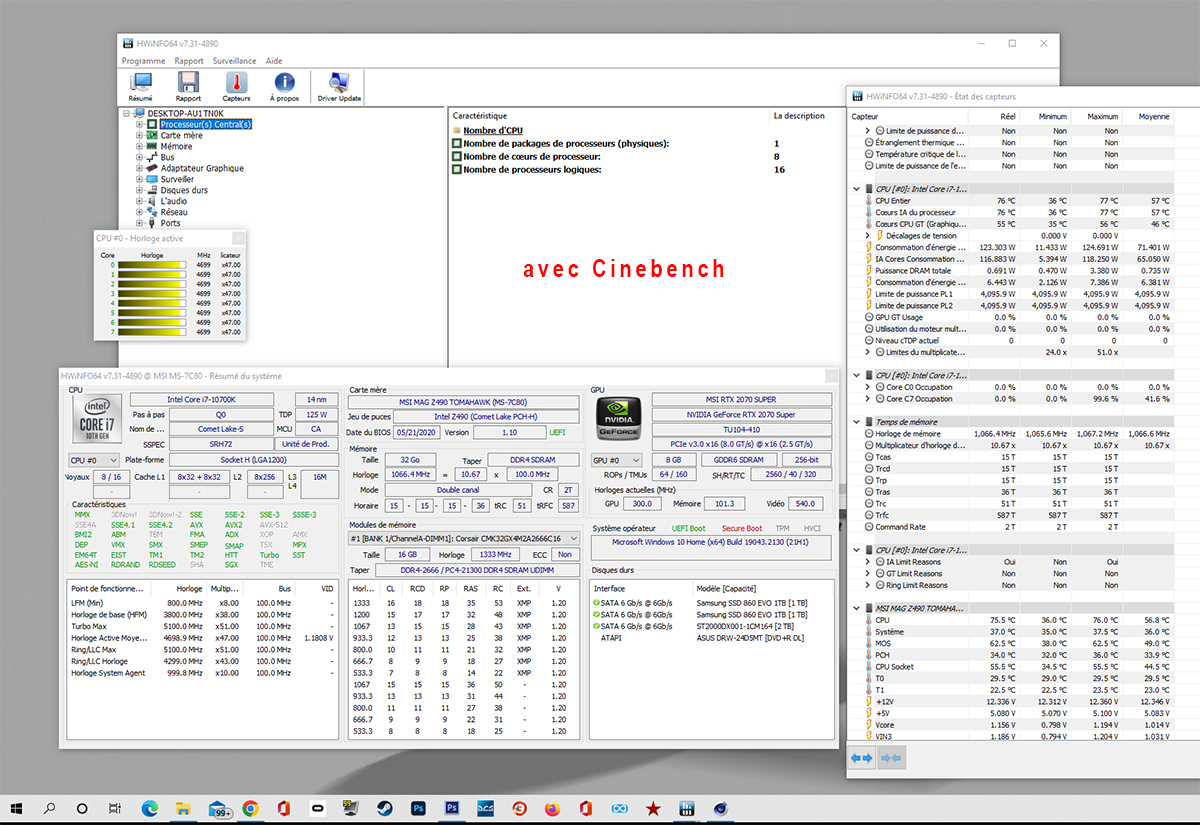Image resolution: width=1200 pixels, height=825 pixels.
Task: Select the Réseau tree item
Action: [x=173, y=212]
